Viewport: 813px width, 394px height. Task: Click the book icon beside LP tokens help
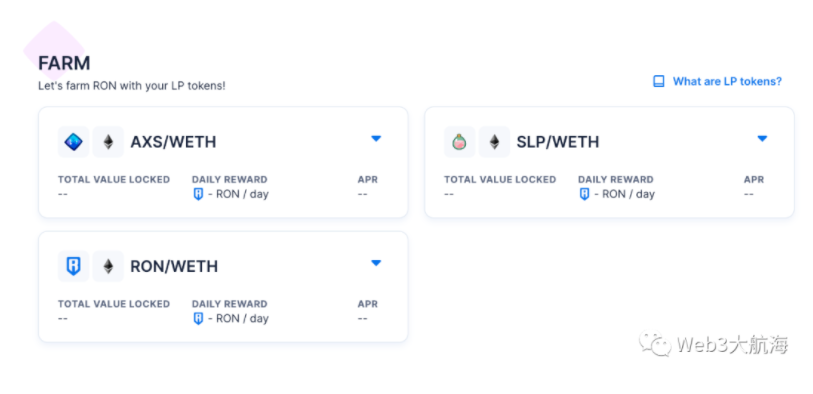tap(658, 81)
